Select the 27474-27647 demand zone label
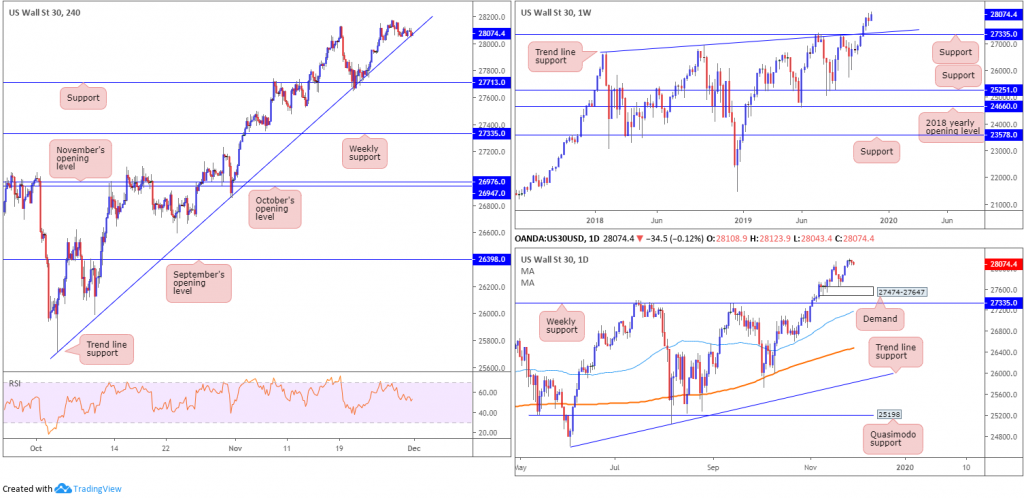Screen dimensions: 1024x498 (x=902, y=292)
